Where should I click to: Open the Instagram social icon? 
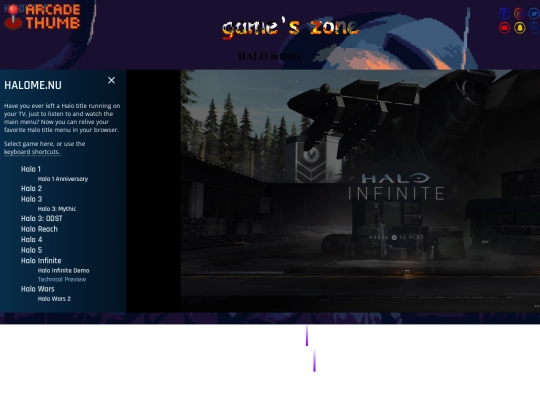pos(519,13)
